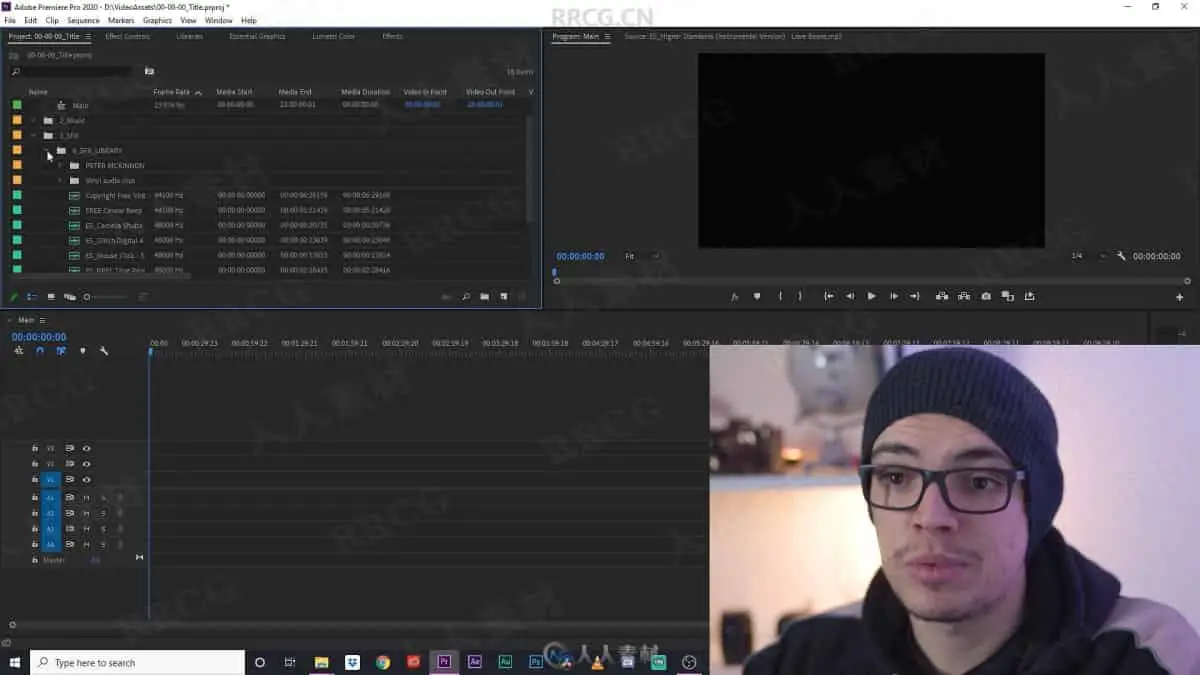Viewport: 1200px width, 675px height.
Task: Add a marker from the timeline header
Action: tap(82, 351)
